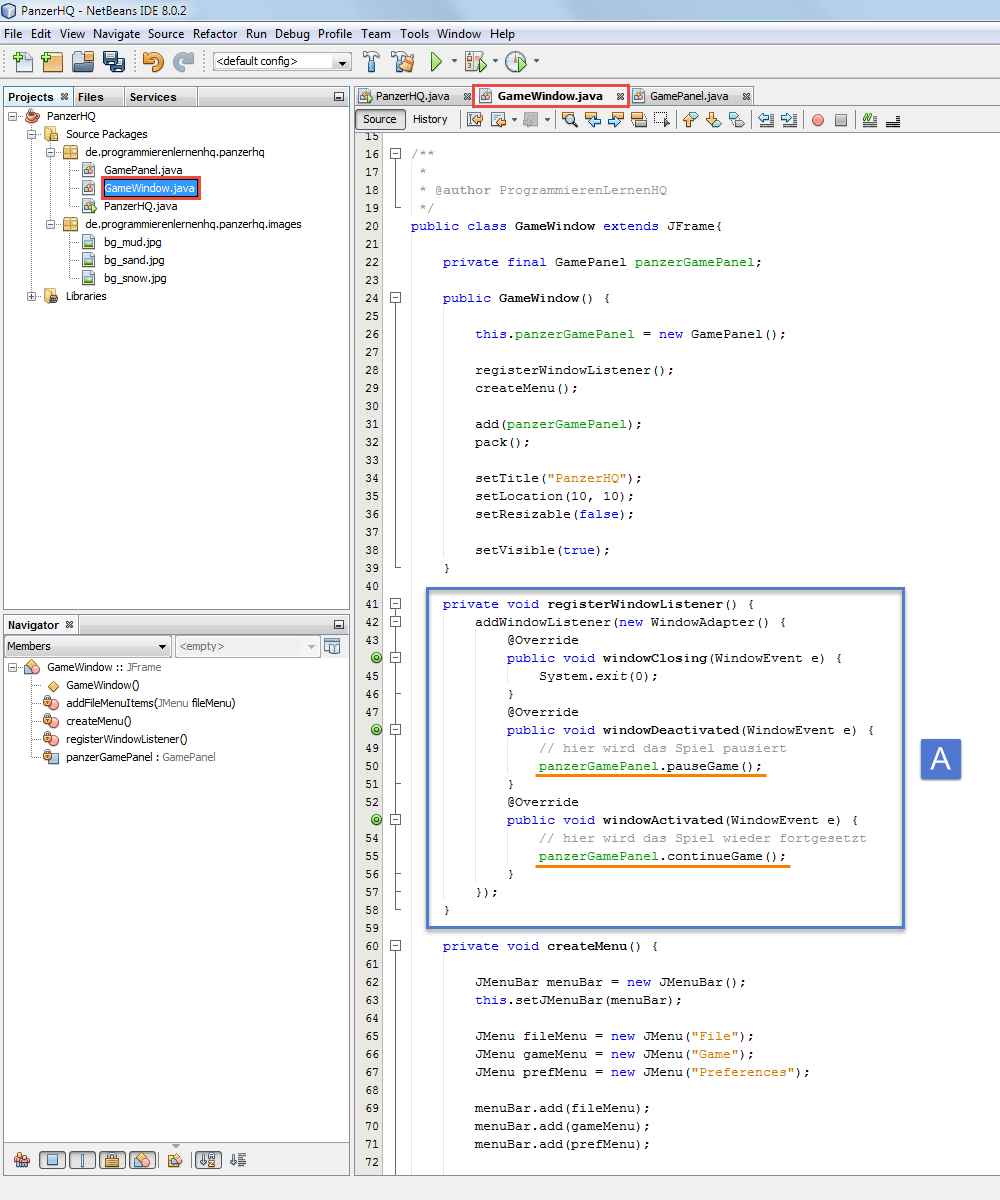Click the Stop Macro Recording icon

pos(841,120)
